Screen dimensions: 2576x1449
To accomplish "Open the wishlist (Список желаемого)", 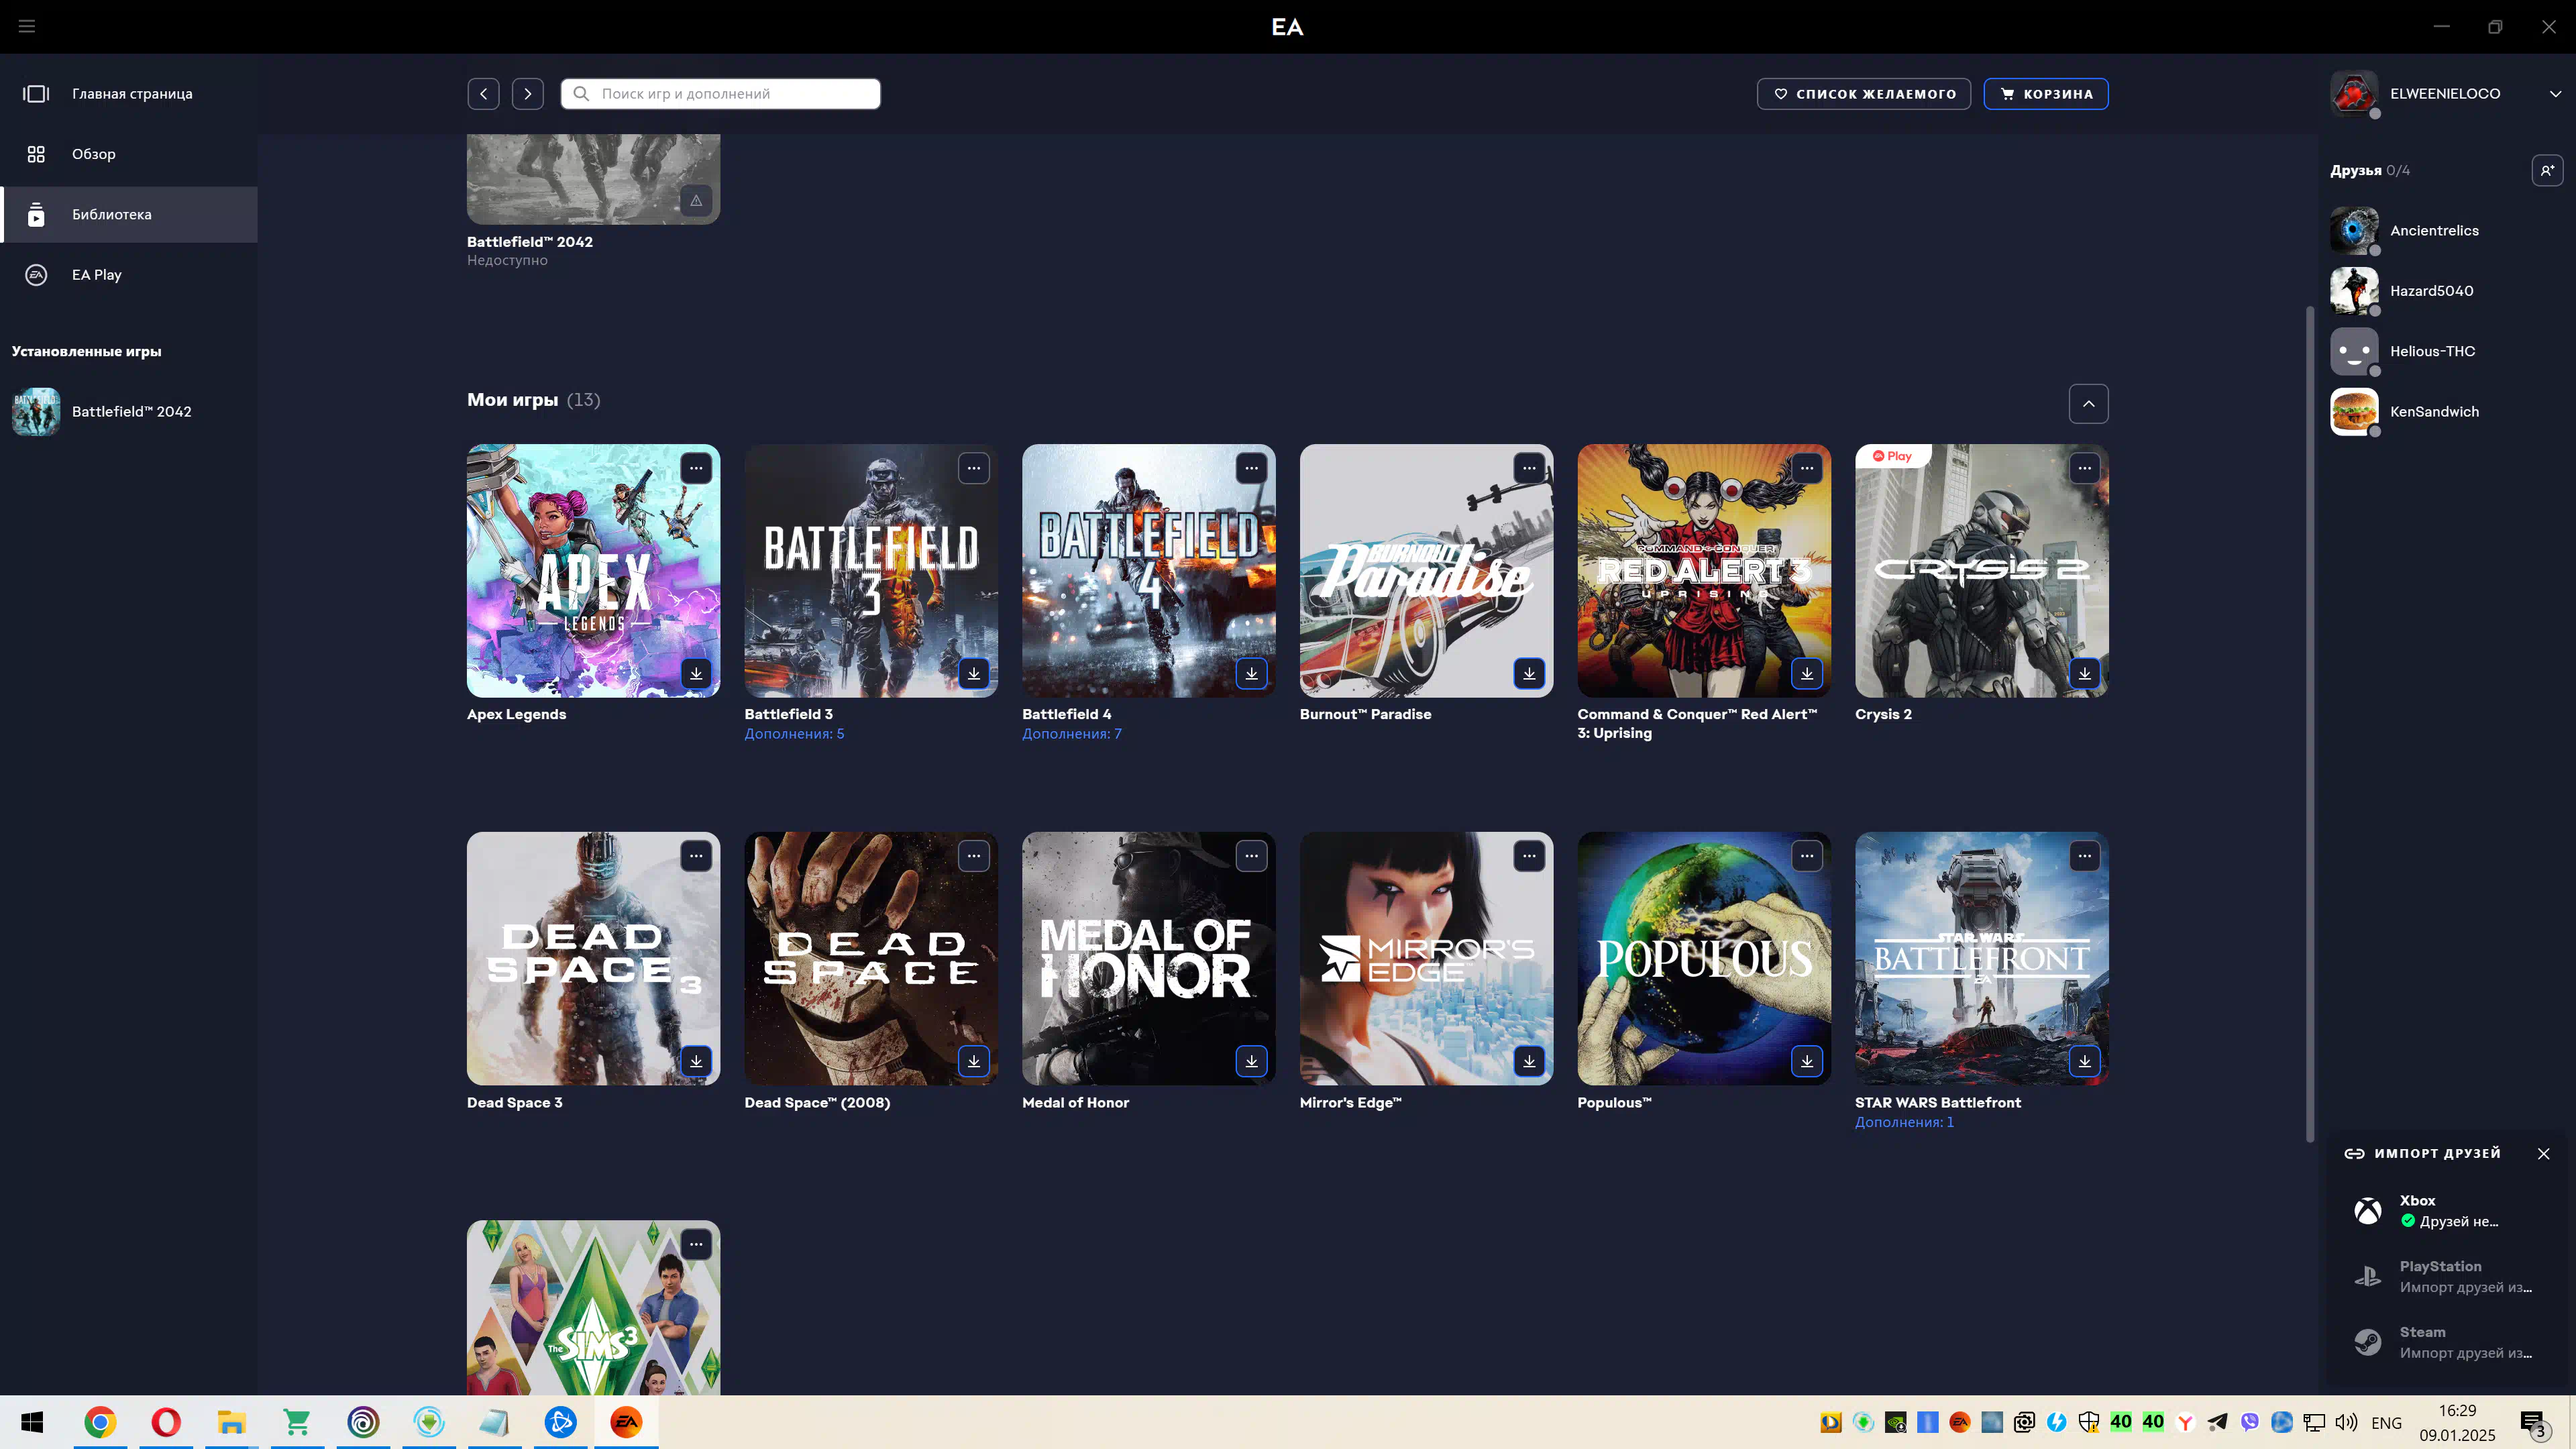I will click(x=1864, y=93).
